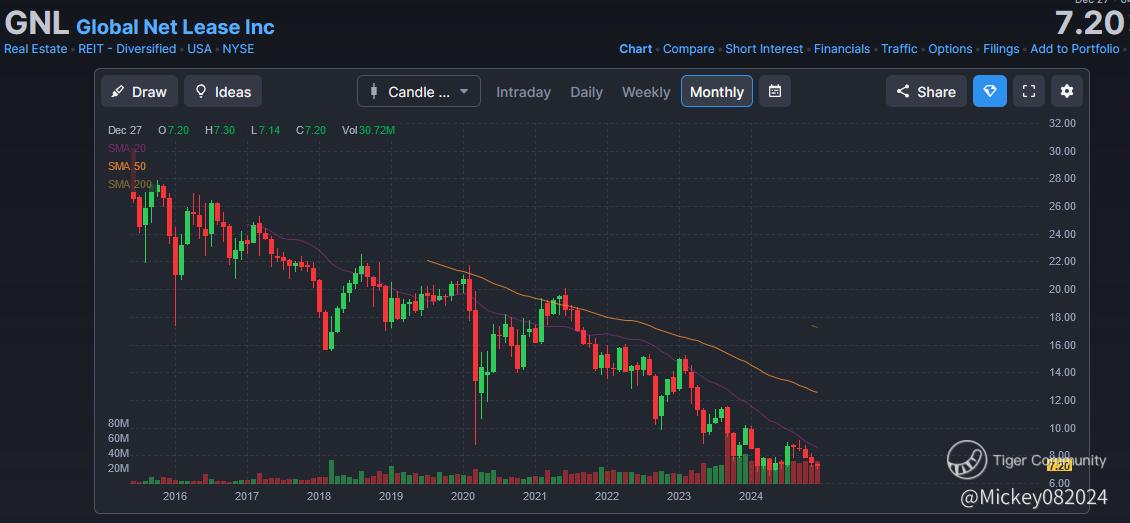Click the 7.20 current price tag
The image size is (1130, 523).
point(1059,466)
